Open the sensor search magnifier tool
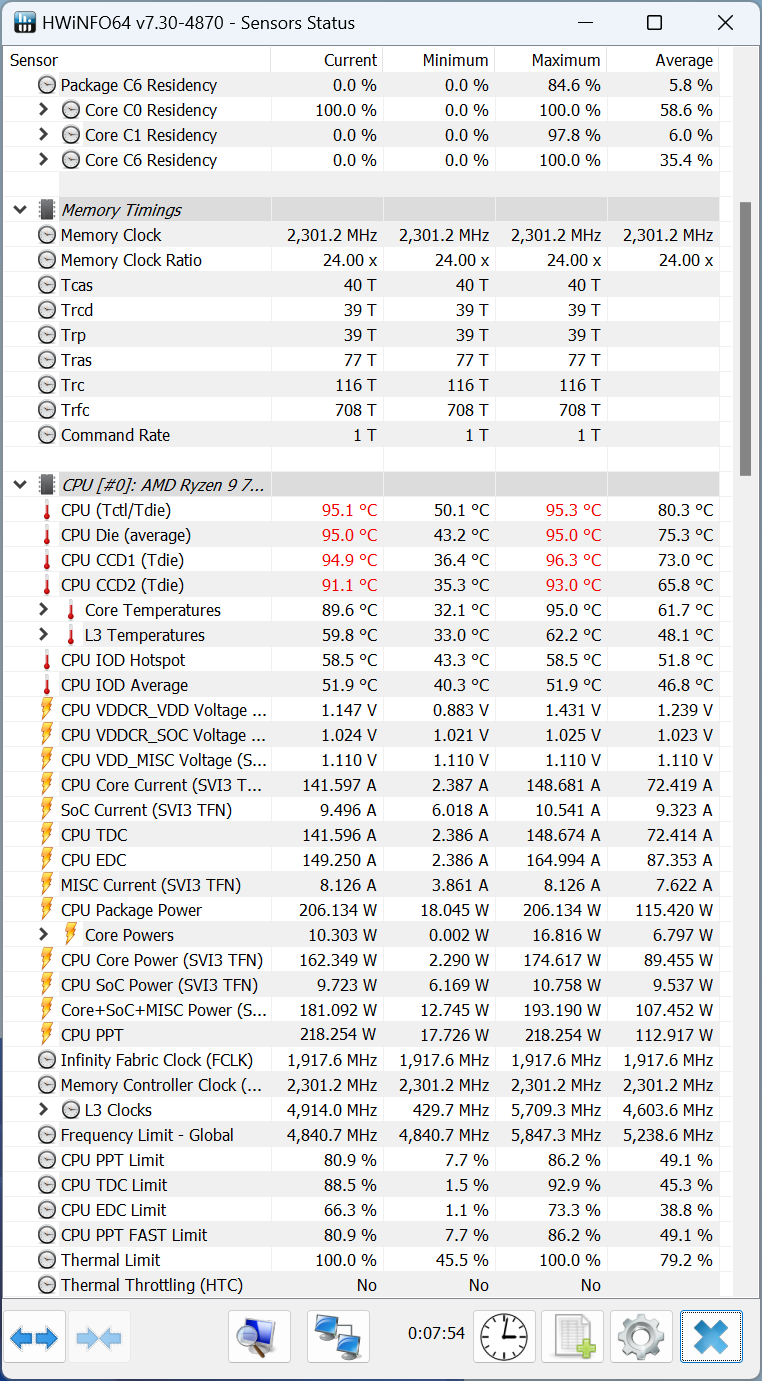Image resolution: width=762 pixels, height=1381 pixels. pos(259,1337)
